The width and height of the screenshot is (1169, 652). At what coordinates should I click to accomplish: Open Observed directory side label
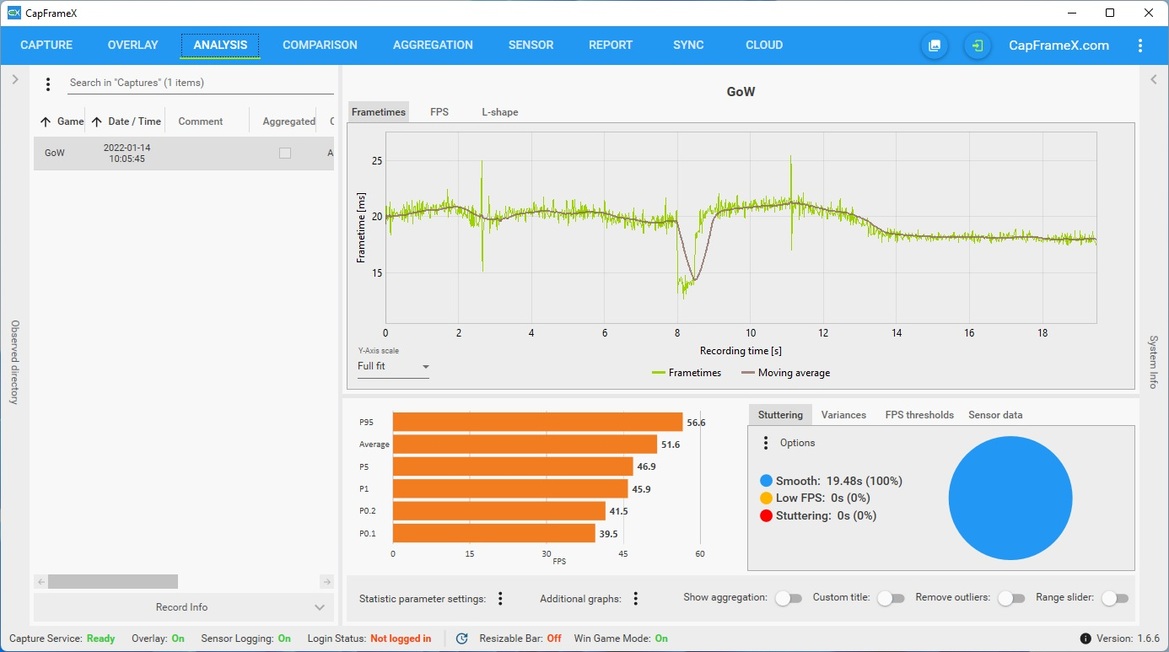[x=15, y=362]
